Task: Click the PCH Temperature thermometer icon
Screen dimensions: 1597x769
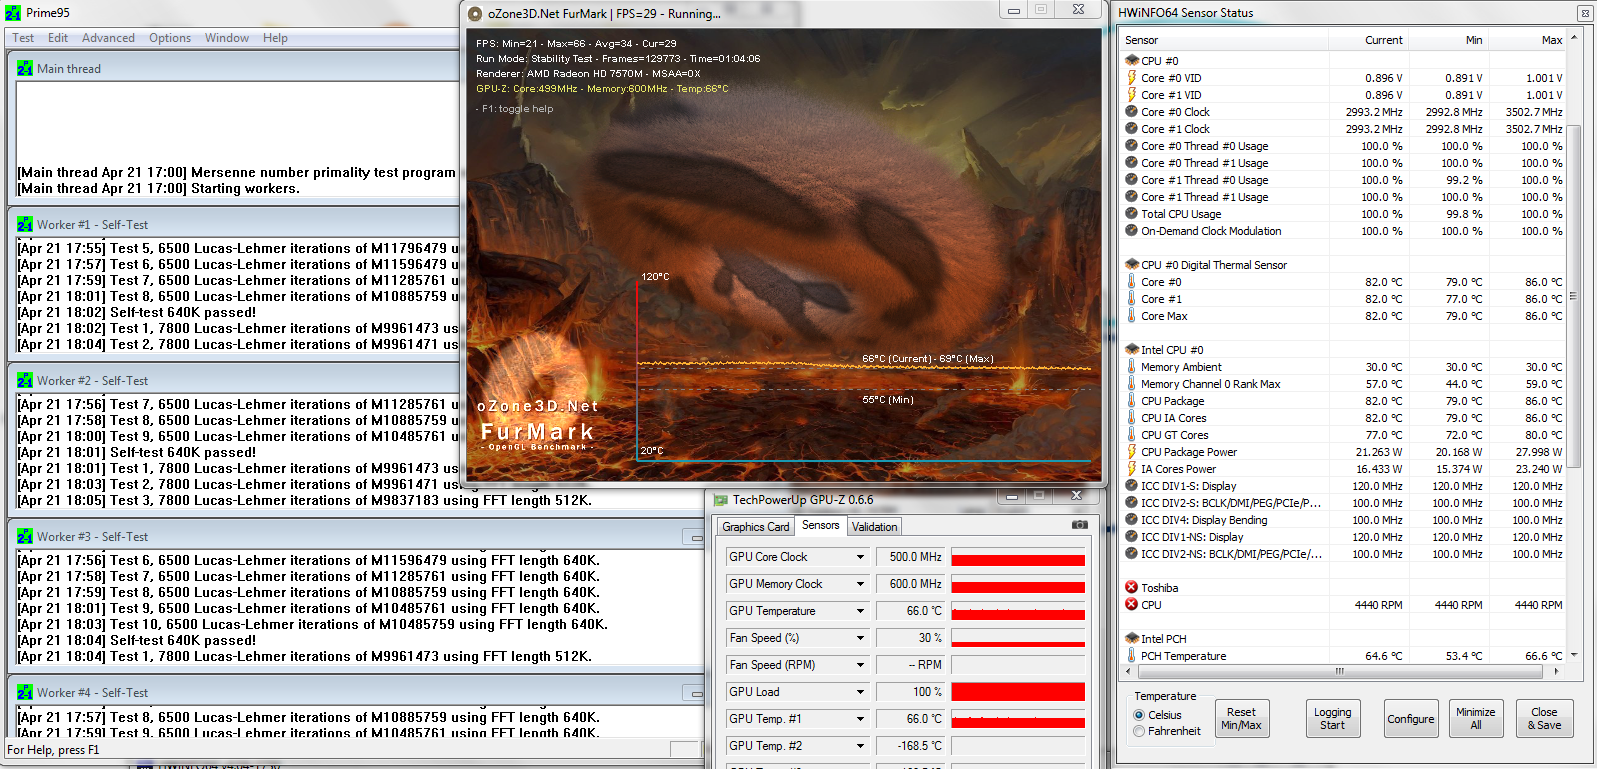Action: [1132, 655]
